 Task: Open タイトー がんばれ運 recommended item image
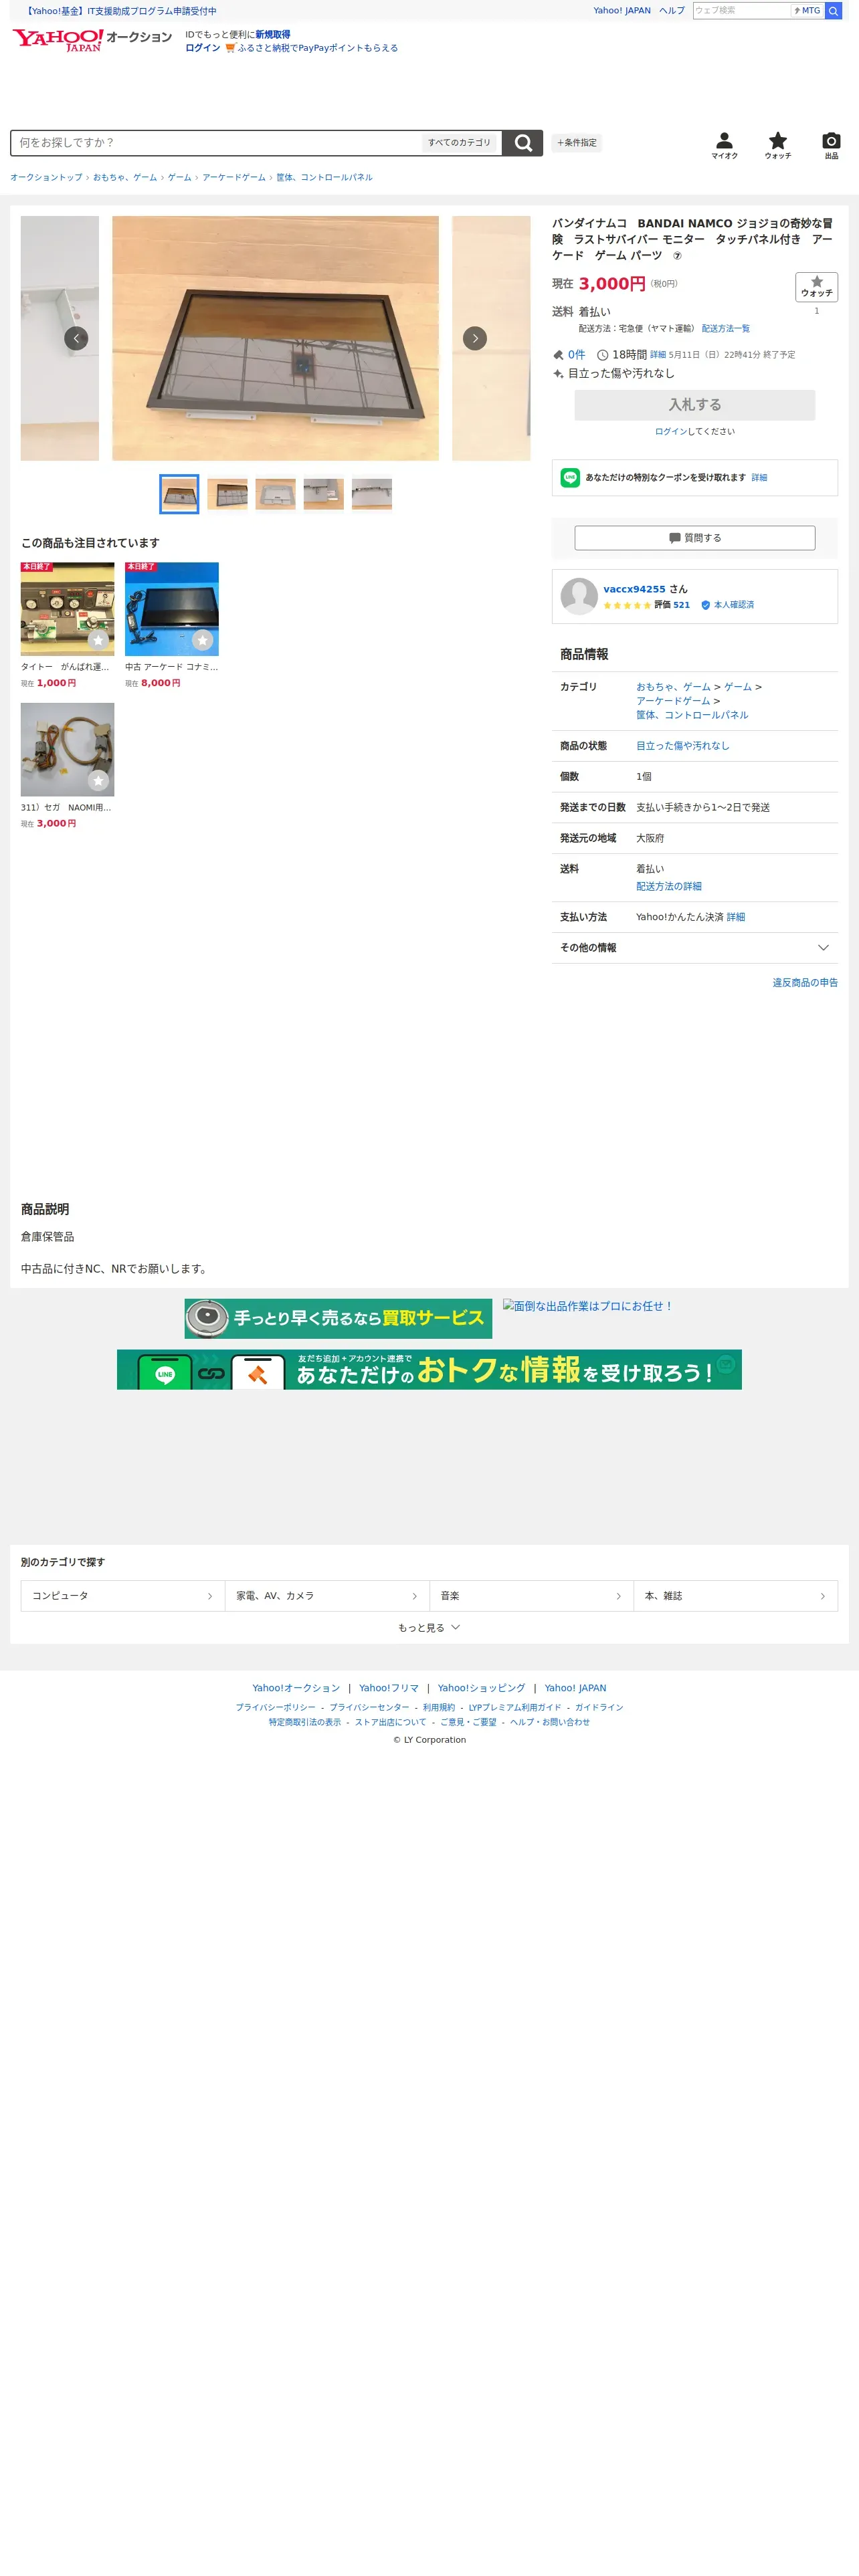click(x=67, y=609)
